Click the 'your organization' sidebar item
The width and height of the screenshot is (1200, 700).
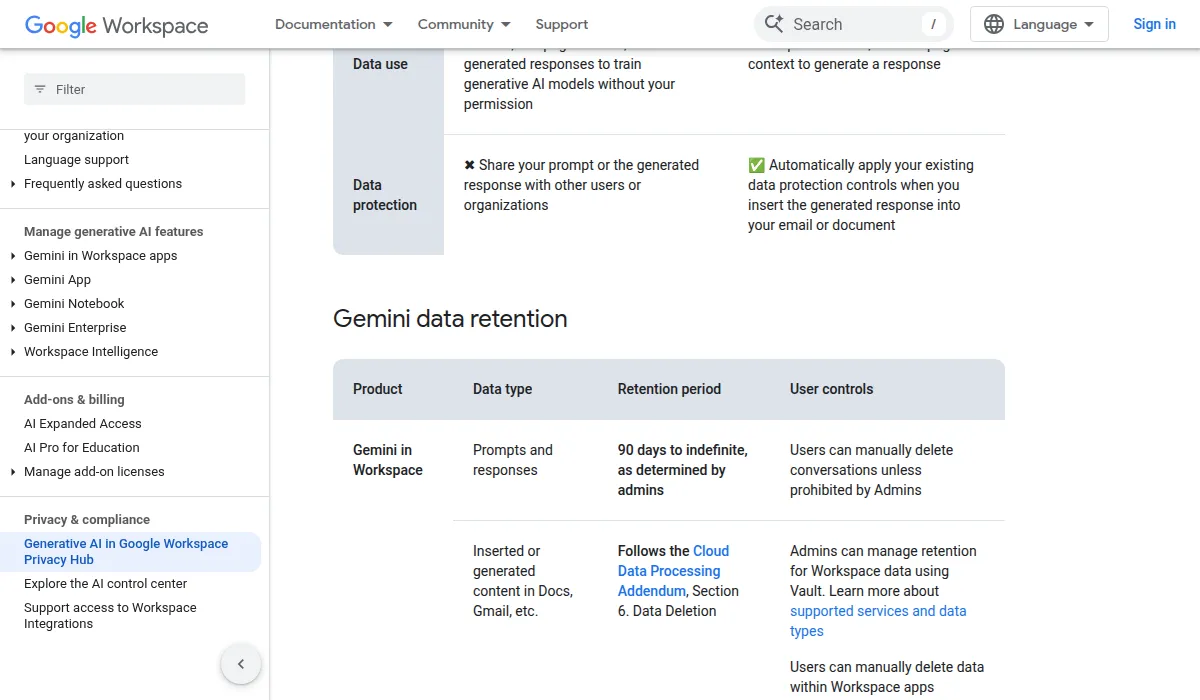pos(74,136)
